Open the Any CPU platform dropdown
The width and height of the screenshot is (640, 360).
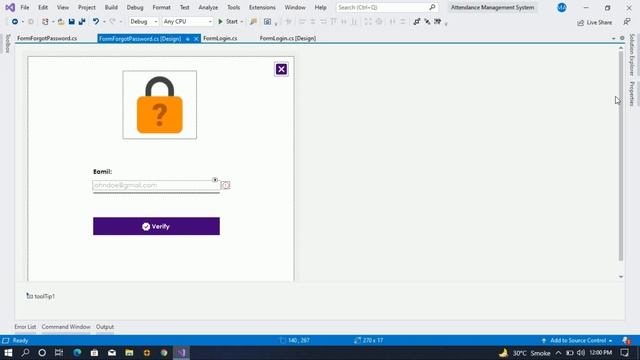pos(187,22)
